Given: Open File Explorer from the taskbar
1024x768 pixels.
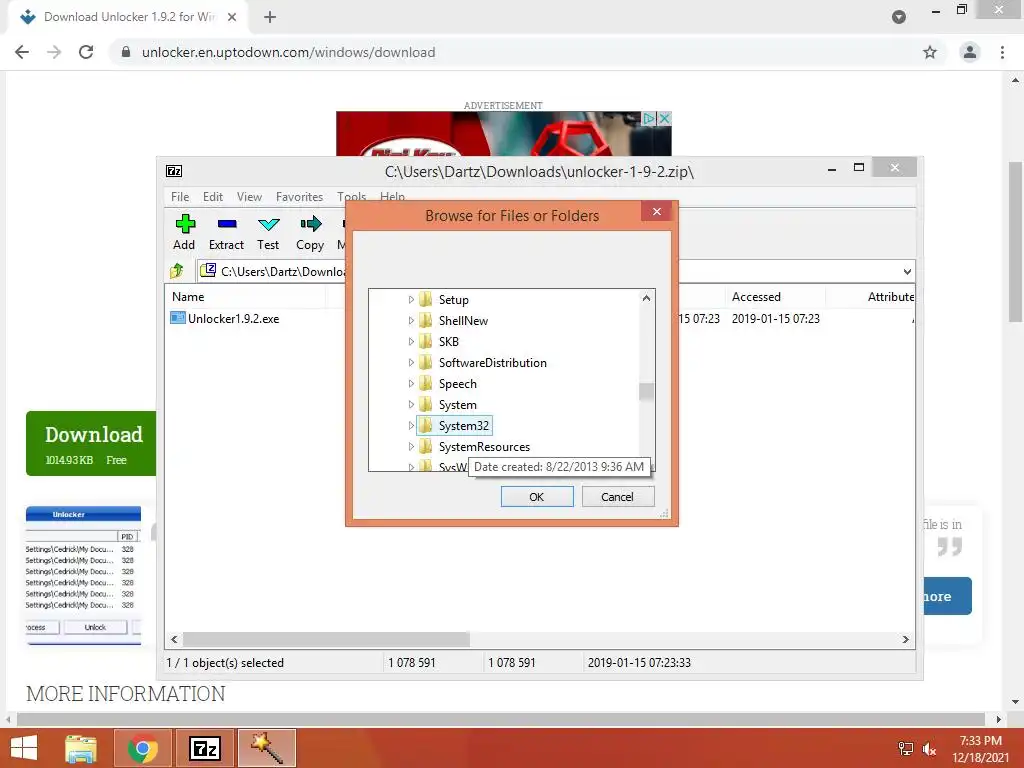Looking at the screenshot, I should point(81,748).
